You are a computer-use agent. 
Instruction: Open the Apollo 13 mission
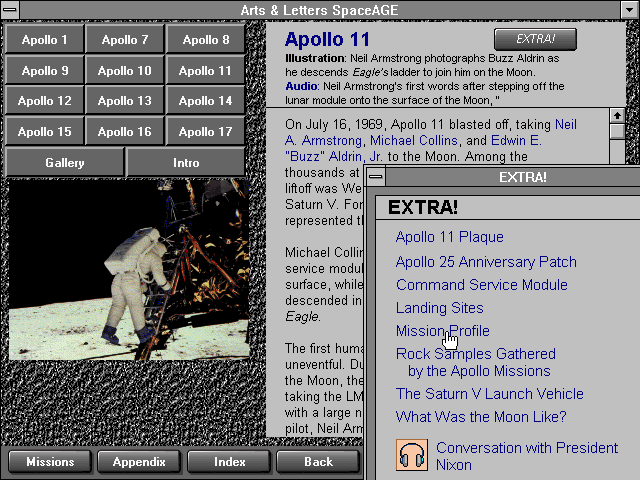(125, 101)
